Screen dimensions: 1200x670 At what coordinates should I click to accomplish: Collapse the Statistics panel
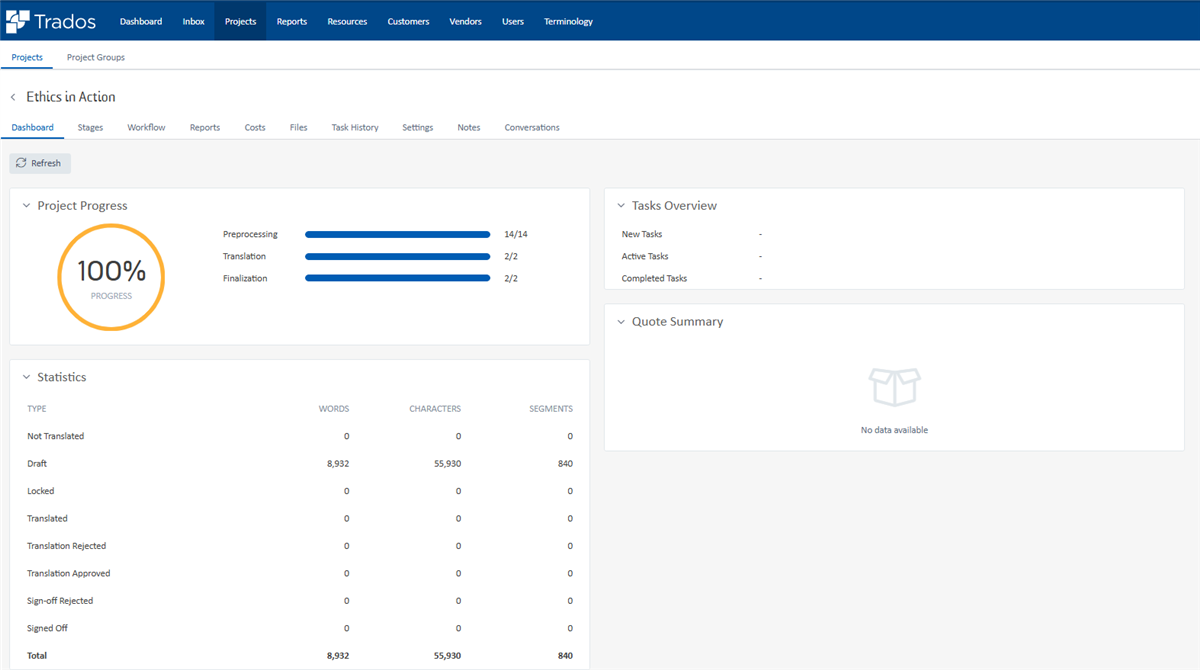tap(24, 377)
